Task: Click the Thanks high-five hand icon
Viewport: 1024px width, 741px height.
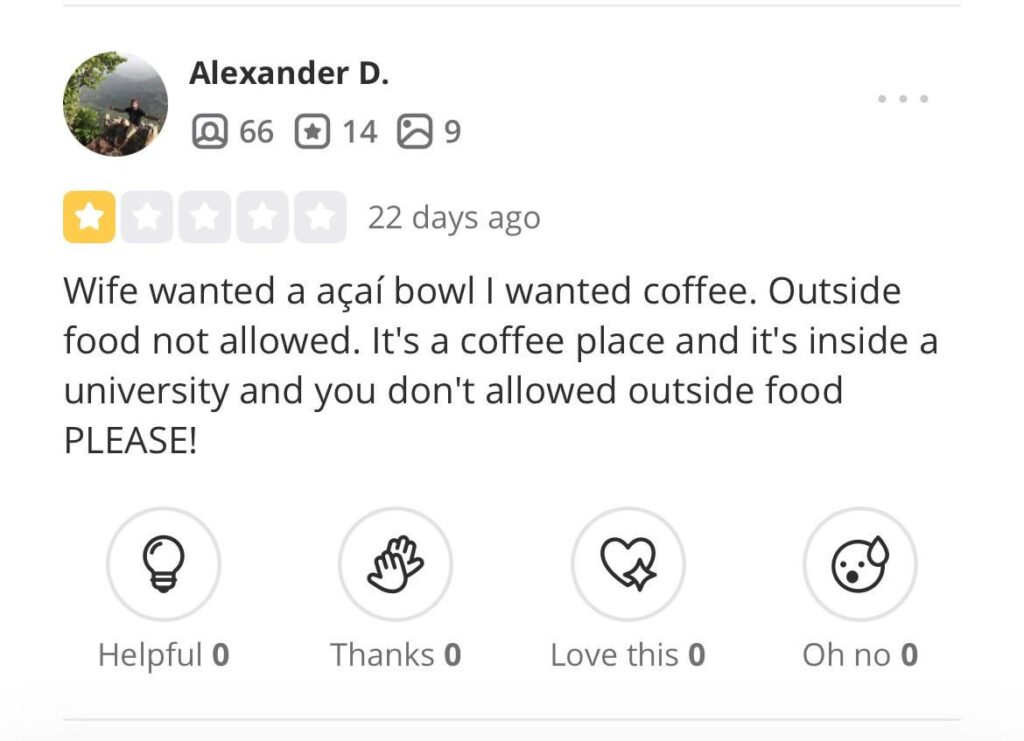Action: (396, 563)
